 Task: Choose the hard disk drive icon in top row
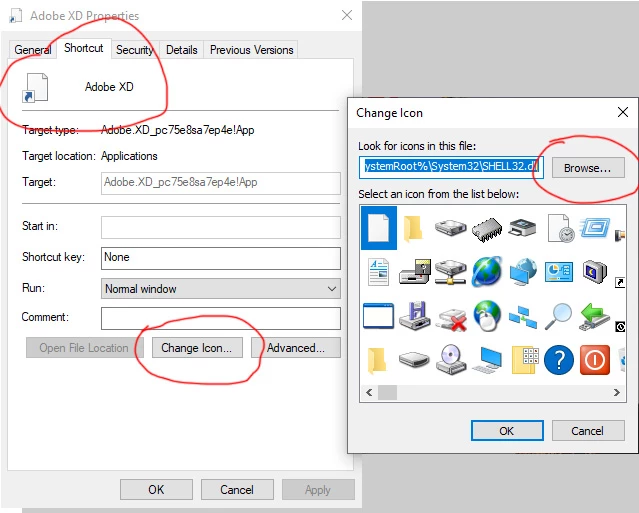[450, 227]
